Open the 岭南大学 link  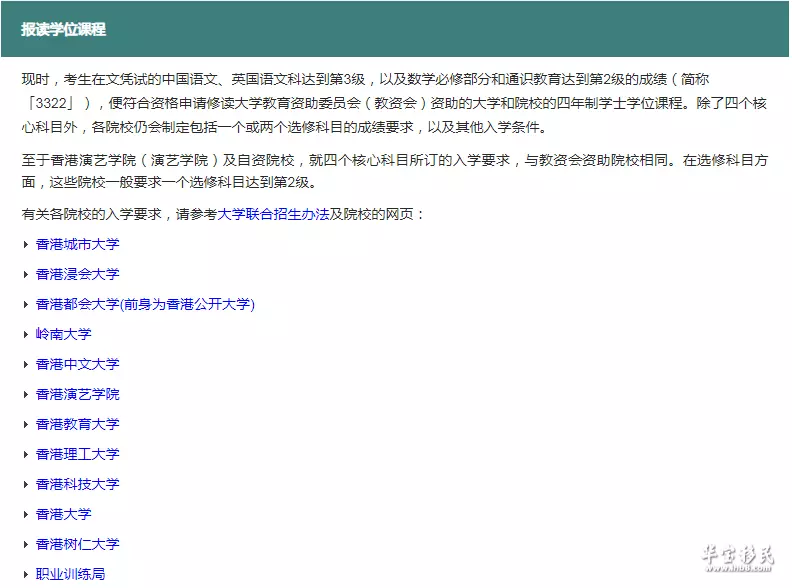(x=63, y=334)
